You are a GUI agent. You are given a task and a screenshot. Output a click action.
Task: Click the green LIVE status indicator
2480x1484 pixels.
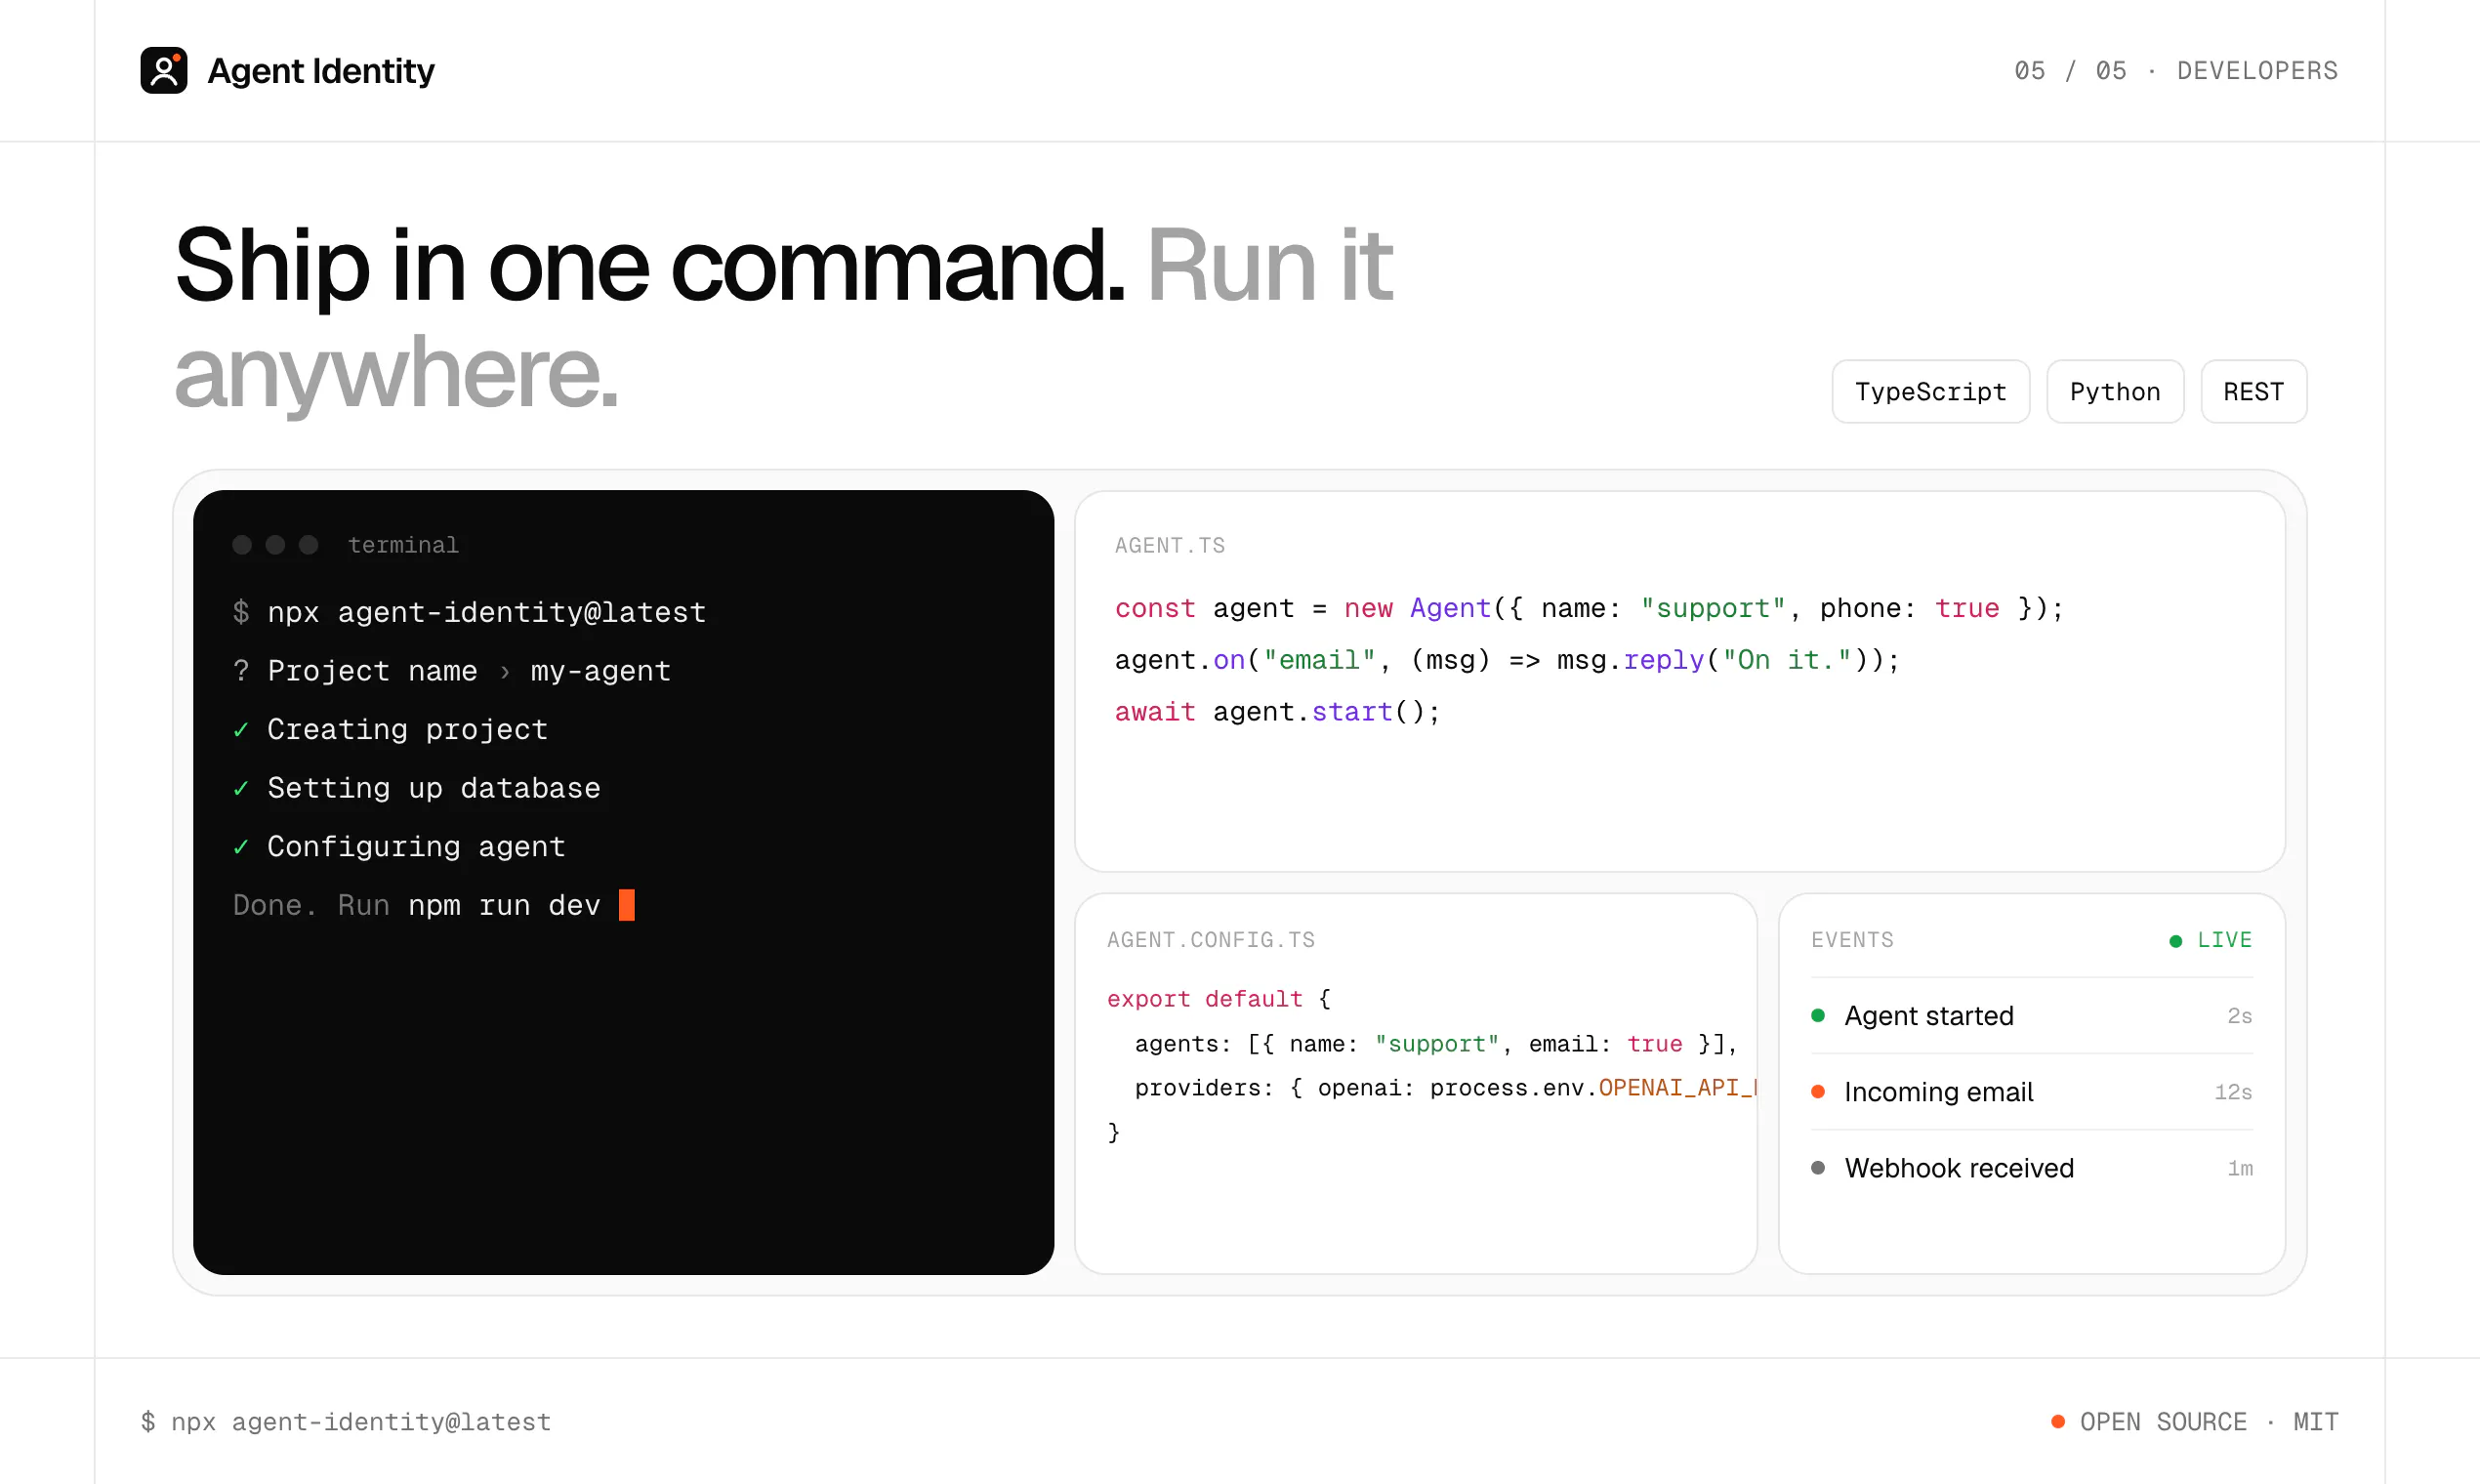tap(2211, 941)
